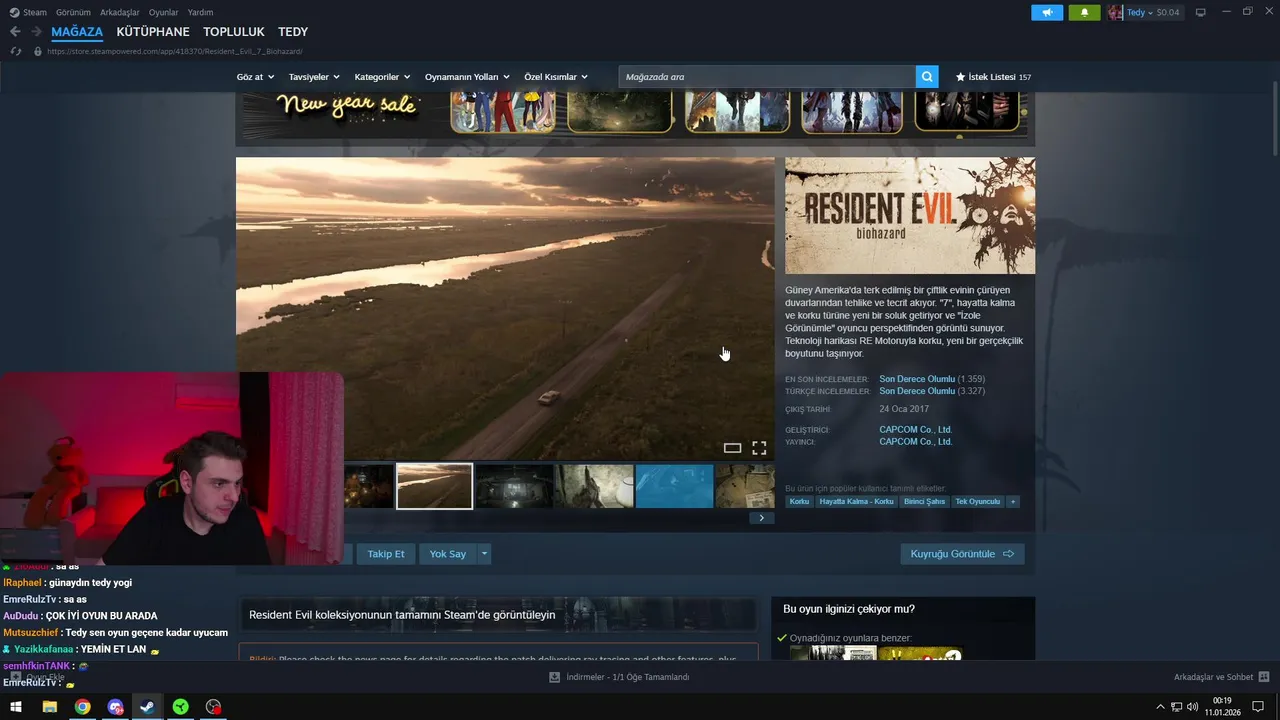
Task: Click the page URL address text
Action: (x=175, y=51)
